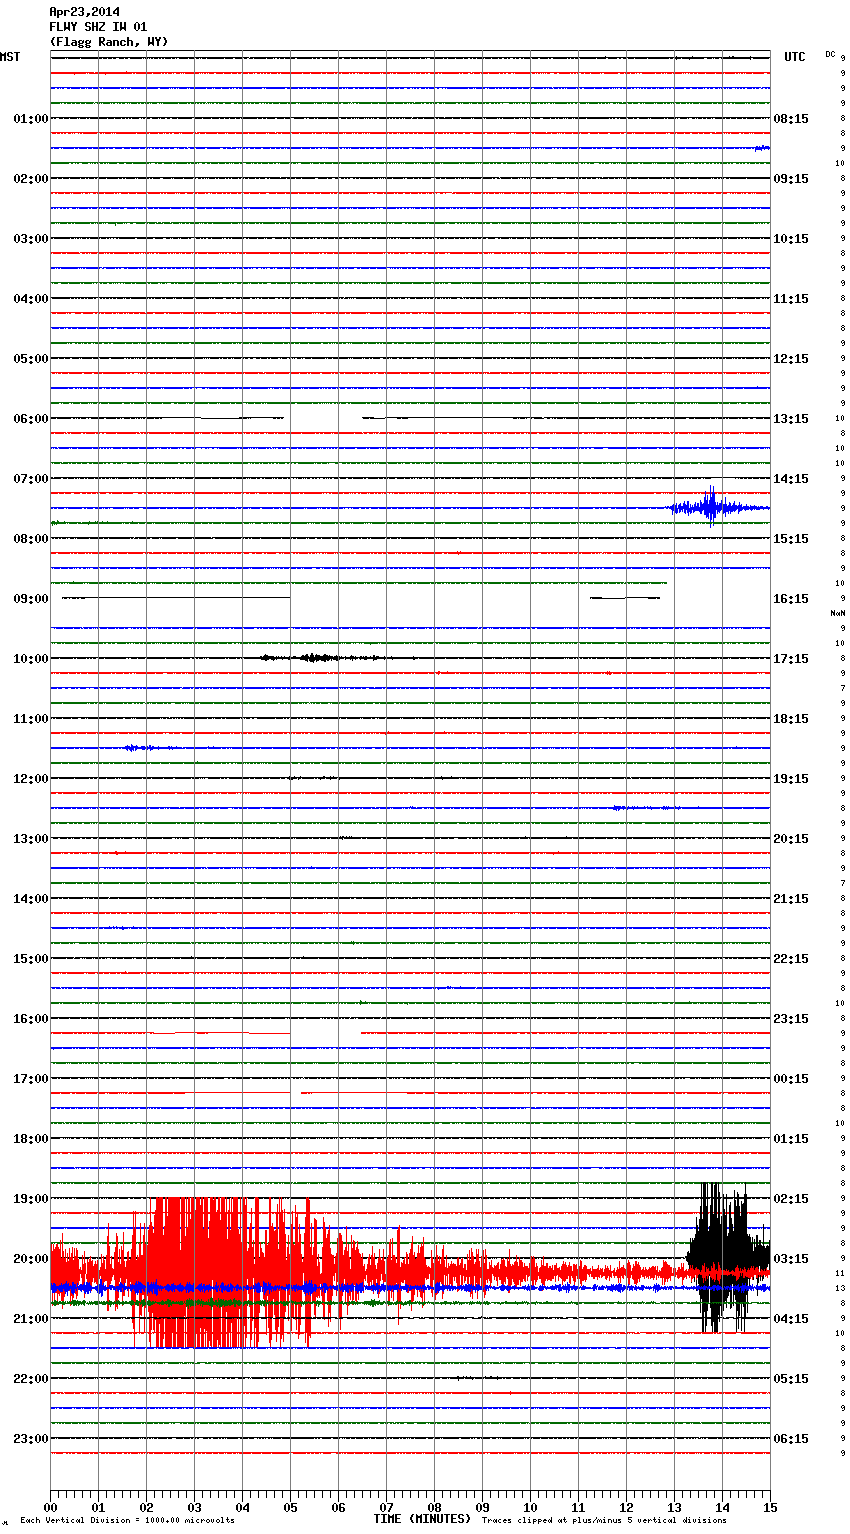
Task: Click the 06:15 UTC label
Action: click(x=791, y=1439)
